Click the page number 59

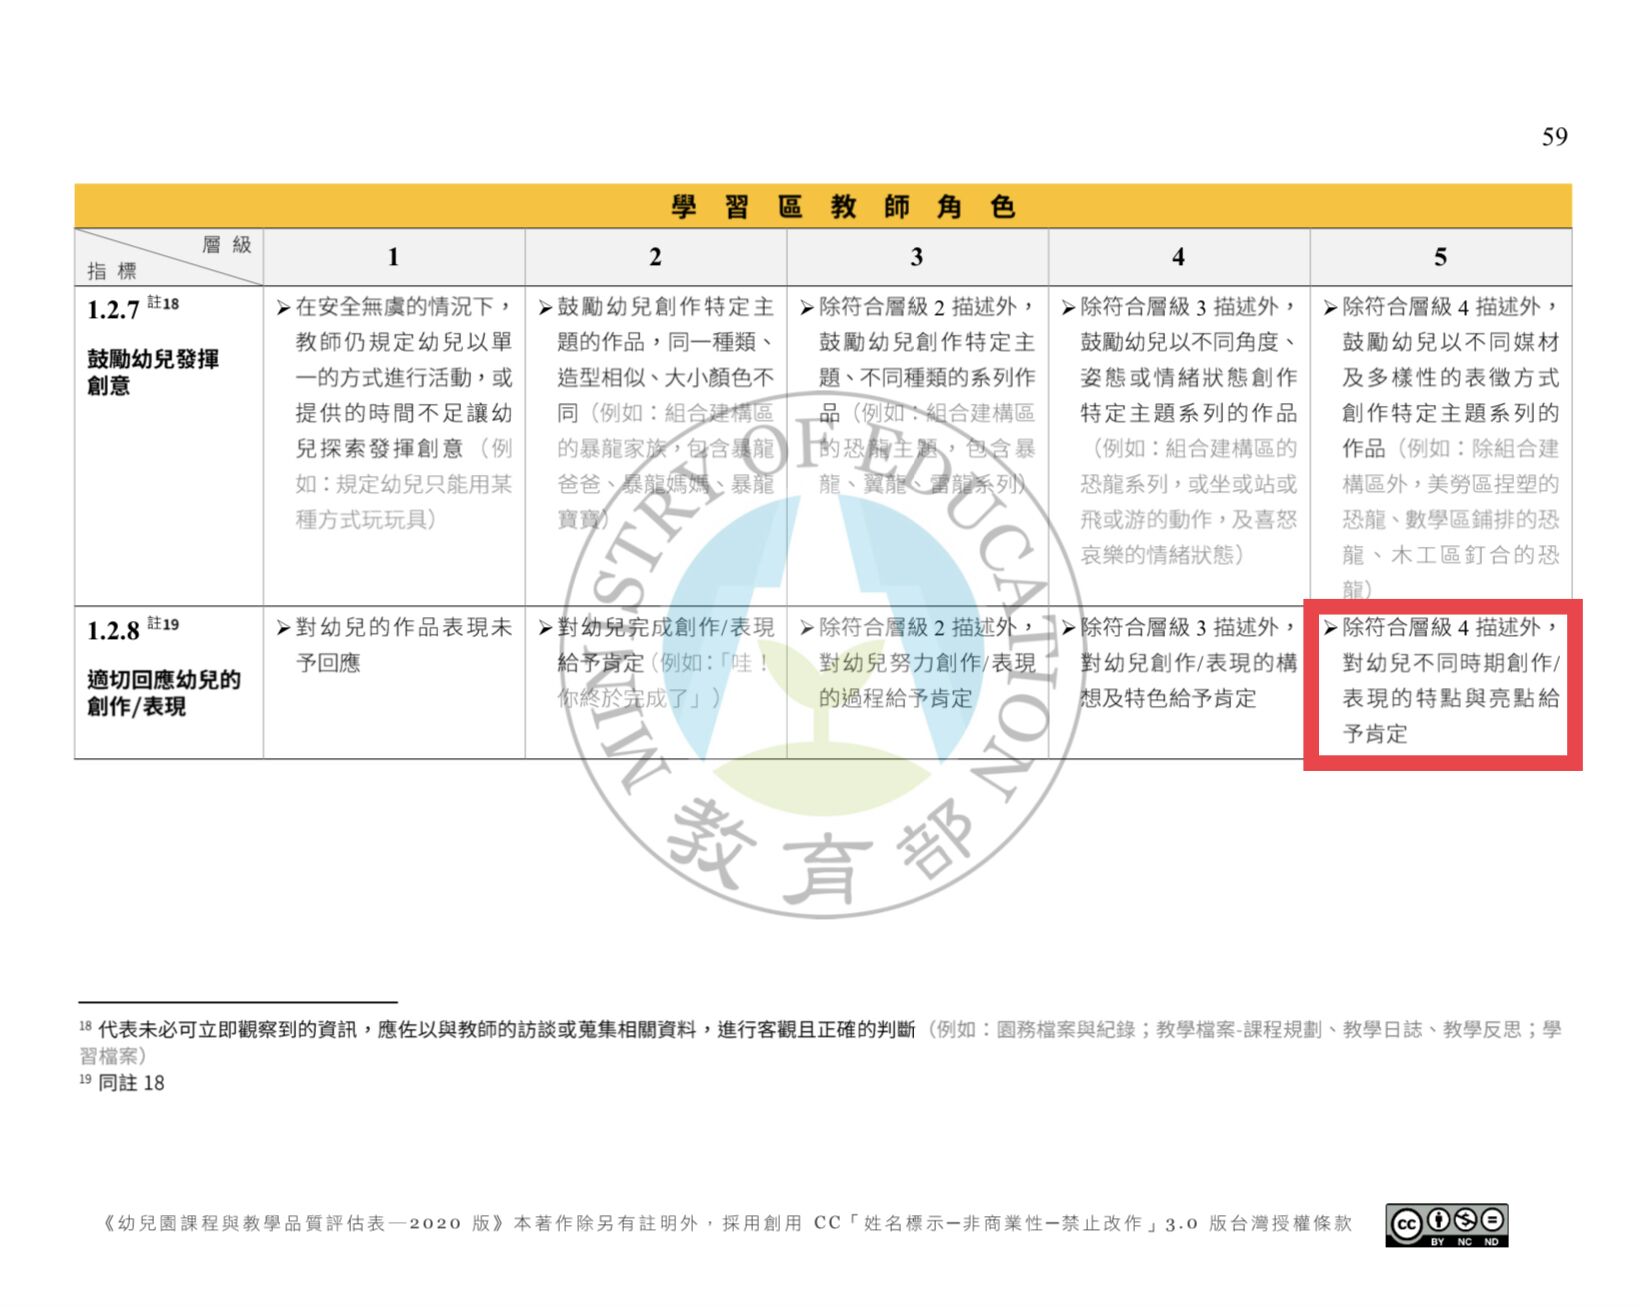click(x=1554, y=137)
